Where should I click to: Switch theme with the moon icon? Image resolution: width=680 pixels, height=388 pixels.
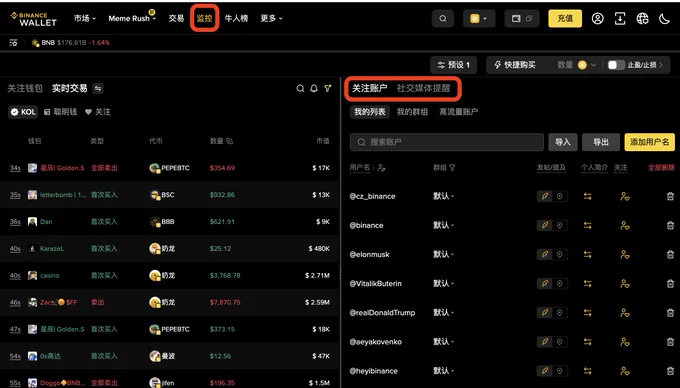tap(664, 19)
